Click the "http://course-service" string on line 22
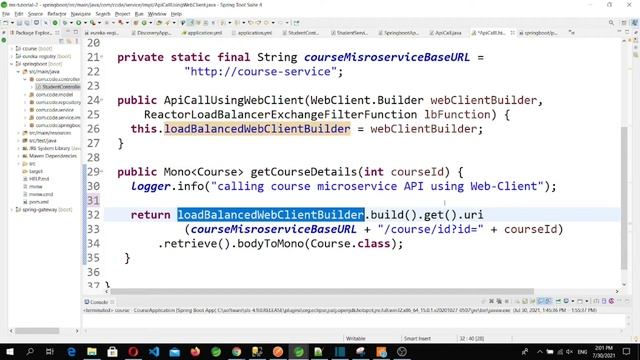 (260, 72)
